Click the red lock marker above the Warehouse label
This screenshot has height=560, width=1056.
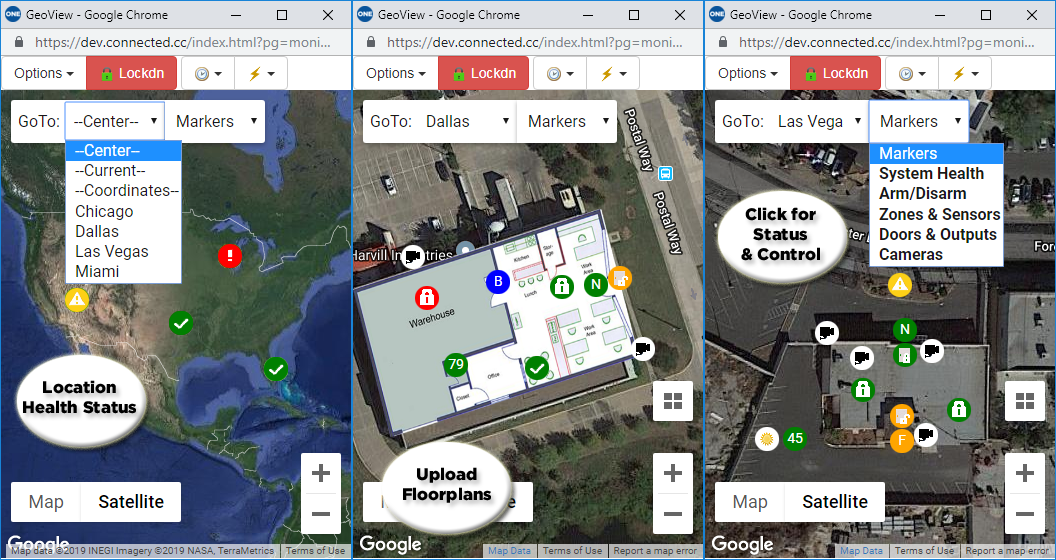427,296
